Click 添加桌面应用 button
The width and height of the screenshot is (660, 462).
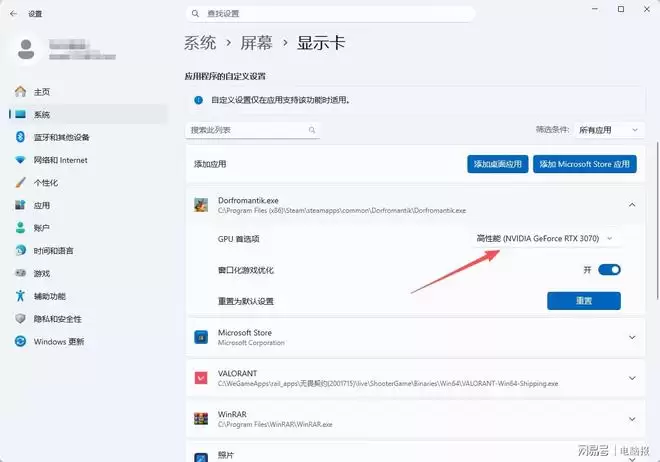point(498,164)
